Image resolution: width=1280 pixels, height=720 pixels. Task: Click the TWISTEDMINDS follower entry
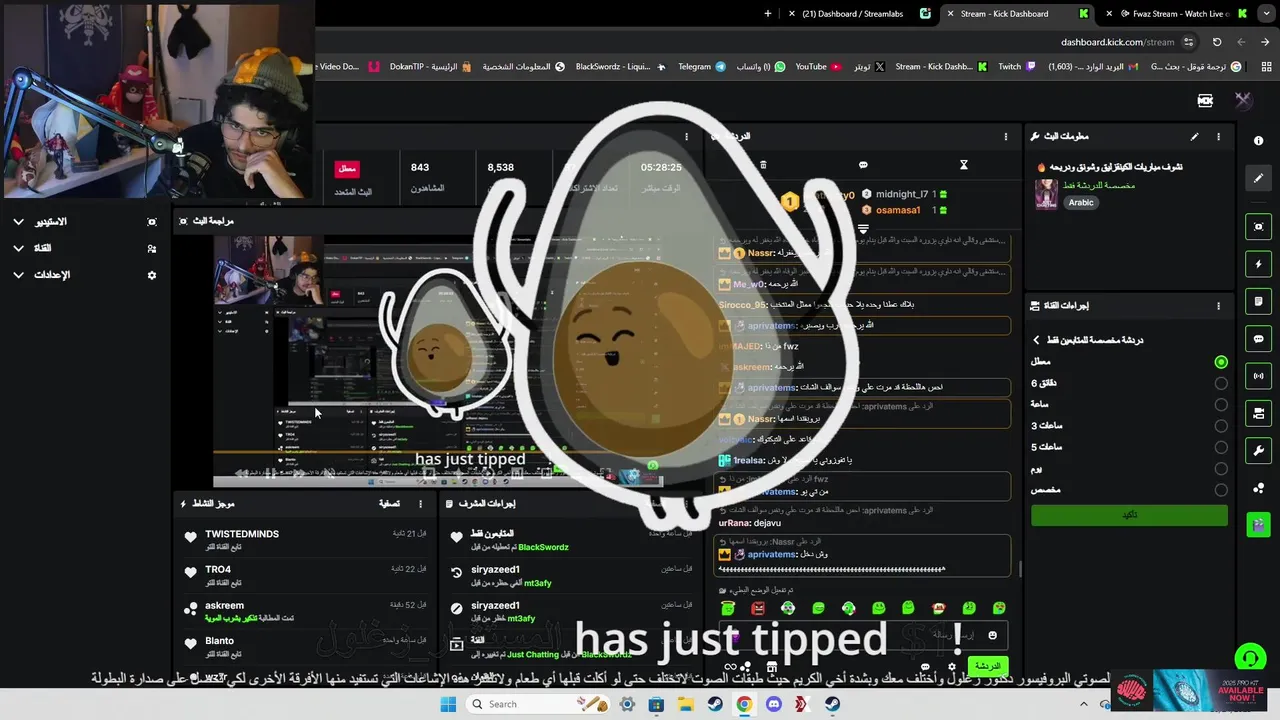pos(306,540)
